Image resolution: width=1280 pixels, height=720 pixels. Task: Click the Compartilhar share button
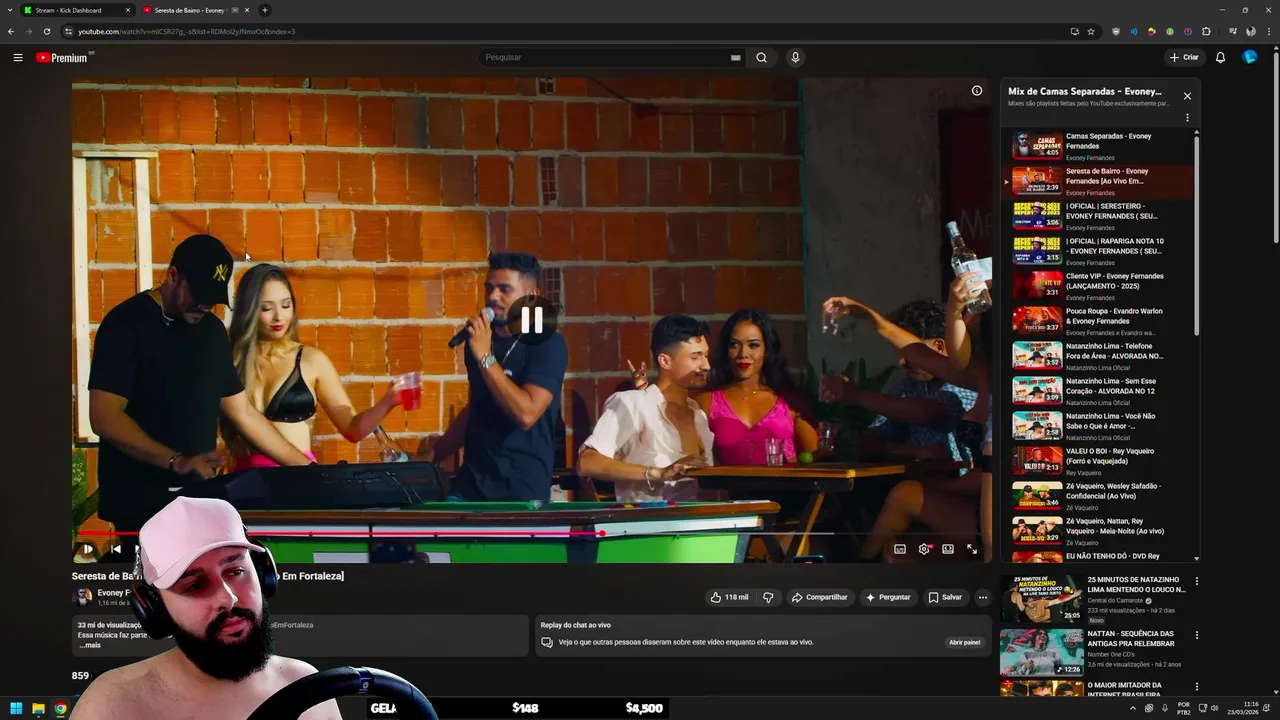tap(819, 597)
